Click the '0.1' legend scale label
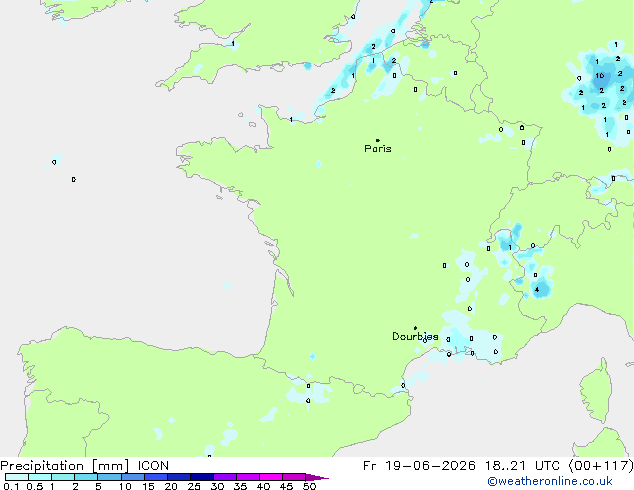 point(11,486)
